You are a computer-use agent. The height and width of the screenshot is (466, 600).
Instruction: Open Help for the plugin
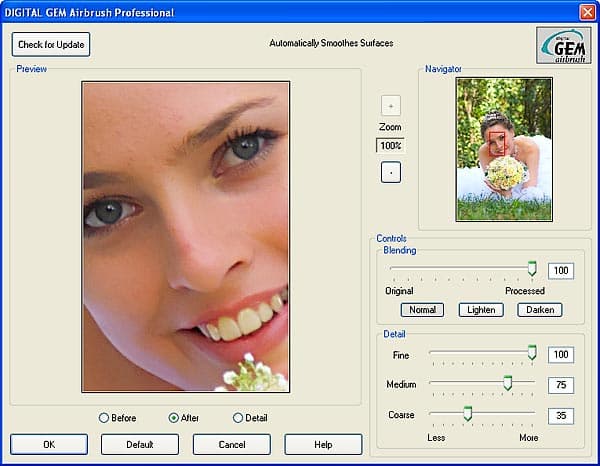click(x=323, y=445)
